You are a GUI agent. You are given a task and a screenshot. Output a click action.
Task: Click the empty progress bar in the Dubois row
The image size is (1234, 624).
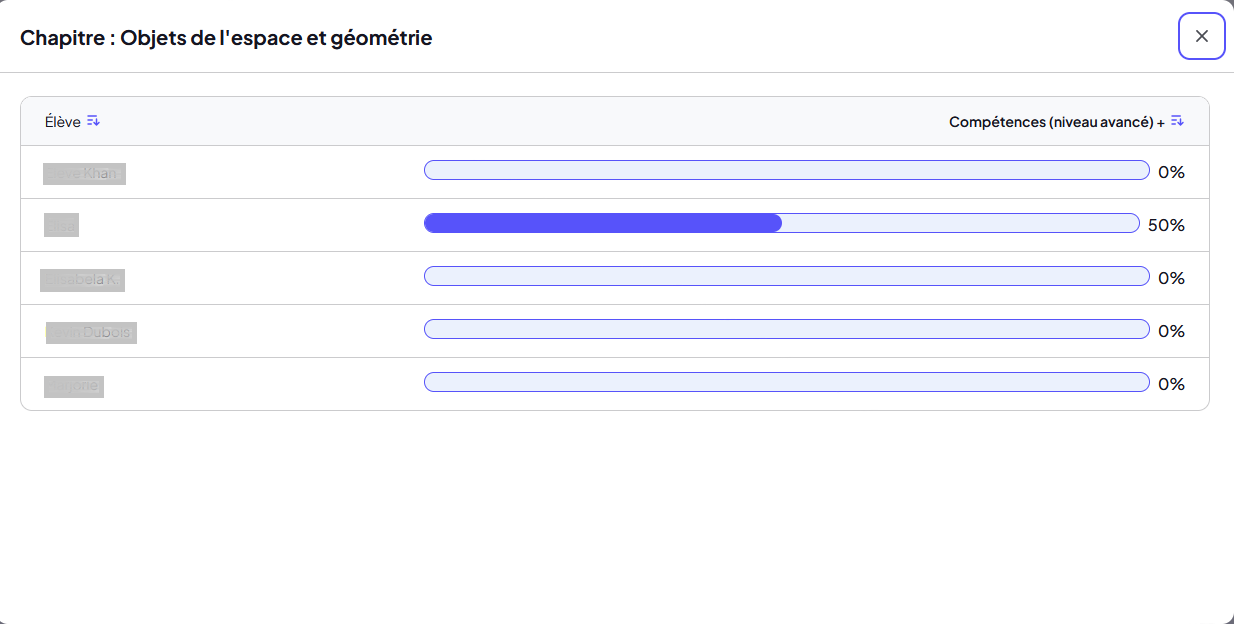787,329
